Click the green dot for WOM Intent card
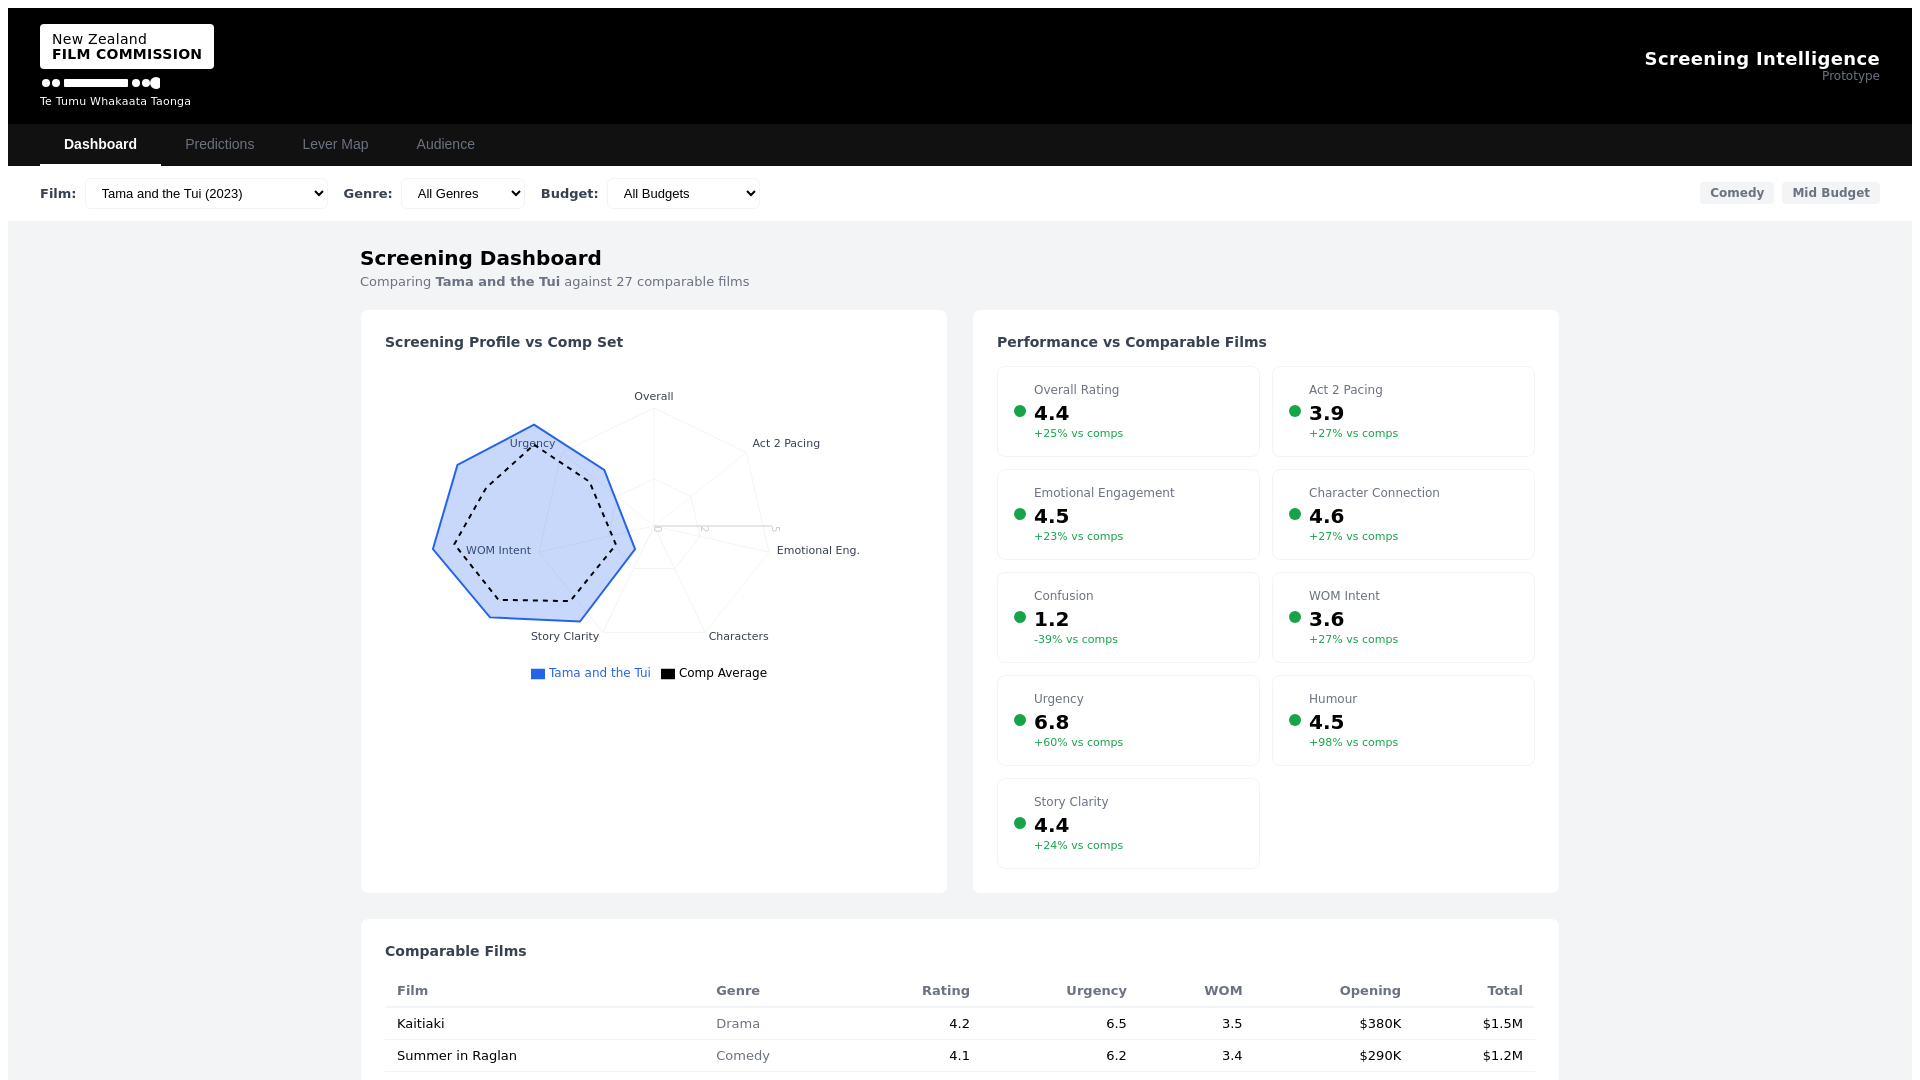 click(1295, 617)
